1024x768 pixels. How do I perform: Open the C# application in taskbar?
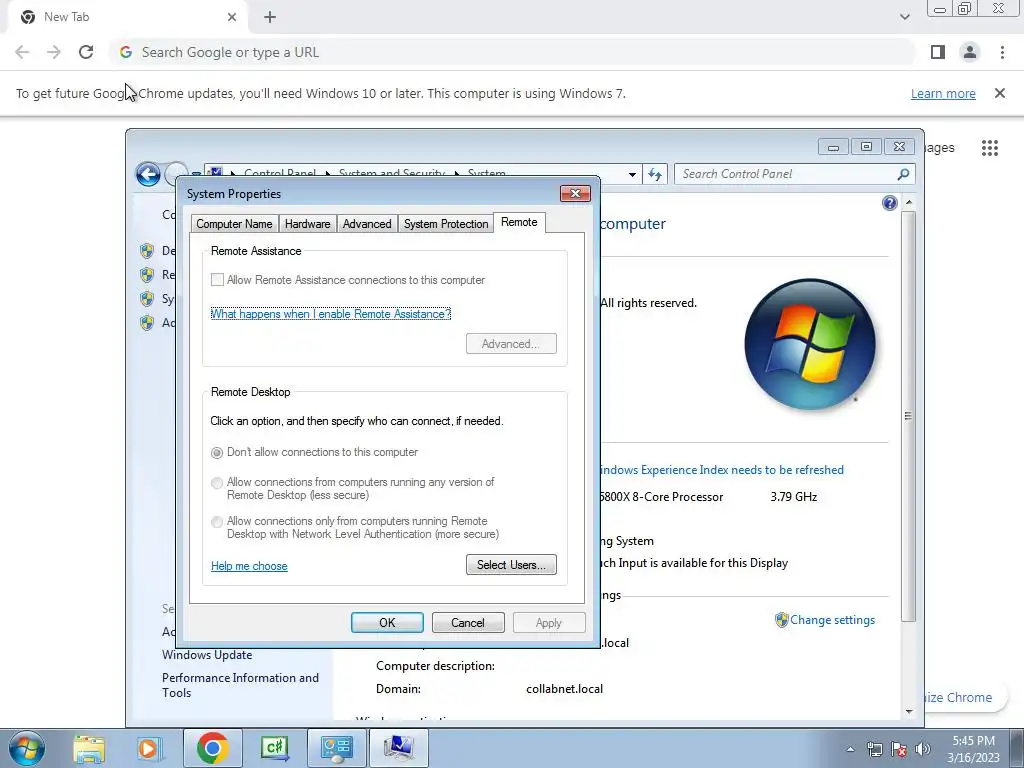coord(274,748)
